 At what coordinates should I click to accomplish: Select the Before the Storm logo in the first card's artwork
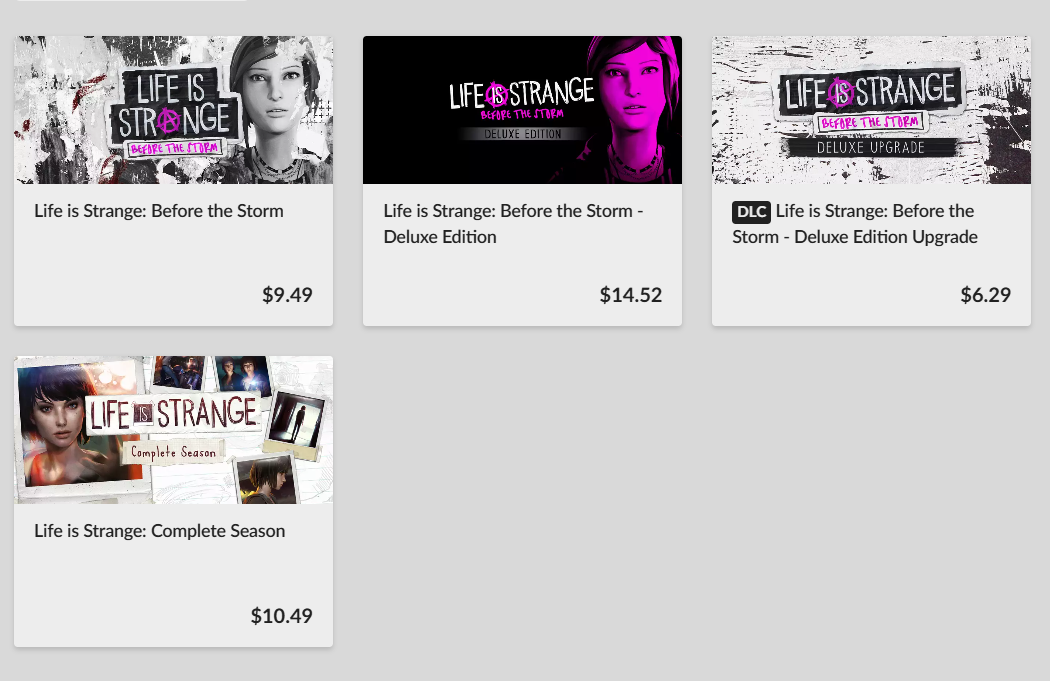tap(173, 111)
